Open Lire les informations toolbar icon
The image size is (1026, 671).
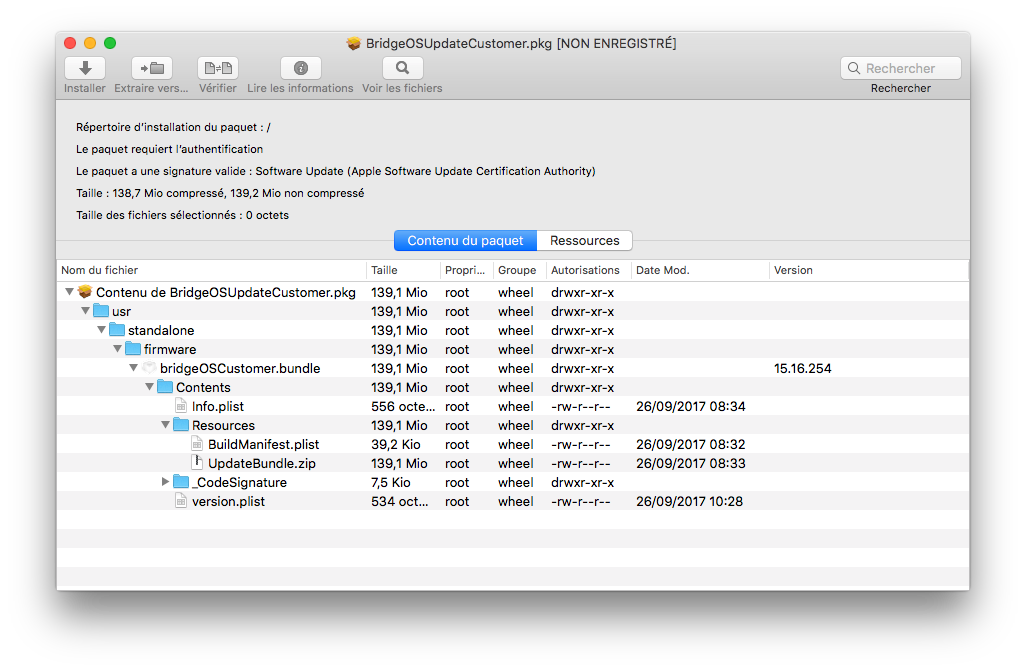300,68
